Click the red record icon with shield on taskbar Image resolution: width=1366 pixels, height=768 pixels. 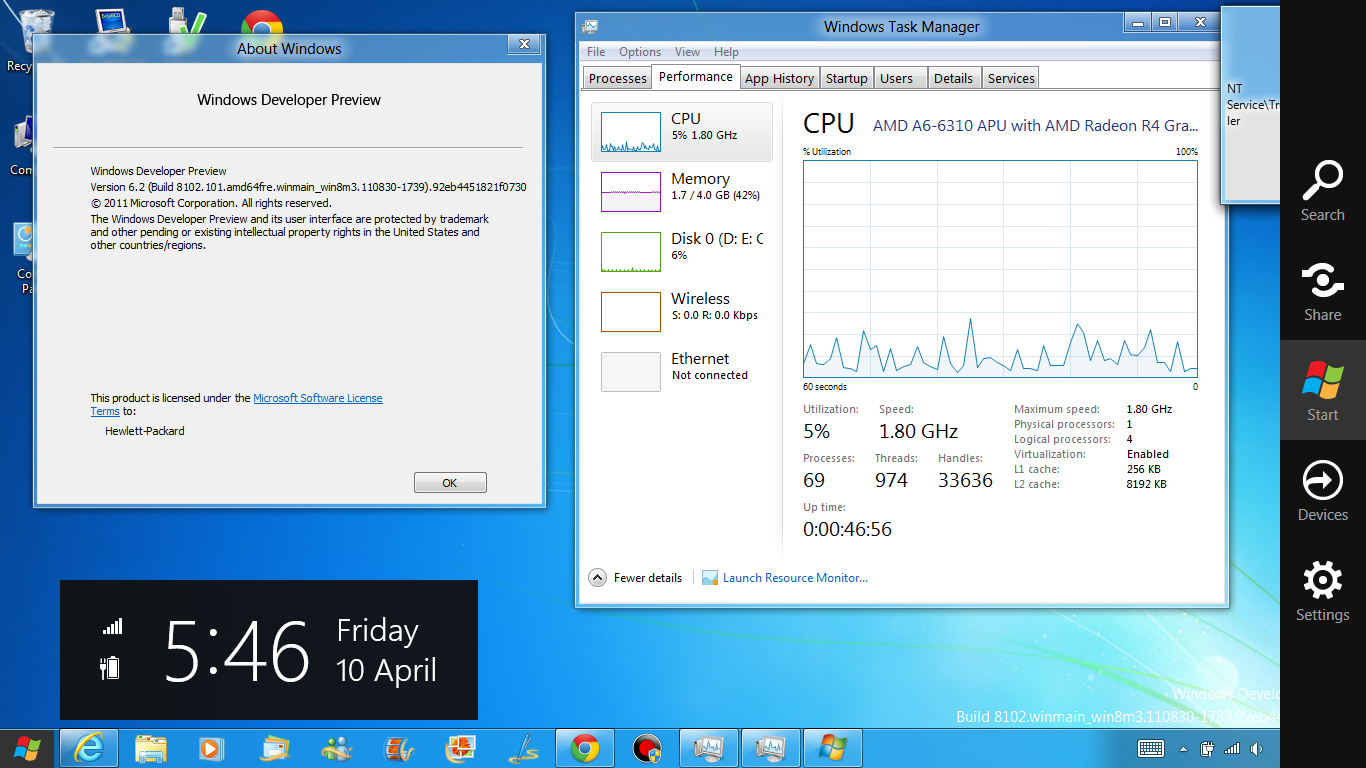click(x=647, y=748)
